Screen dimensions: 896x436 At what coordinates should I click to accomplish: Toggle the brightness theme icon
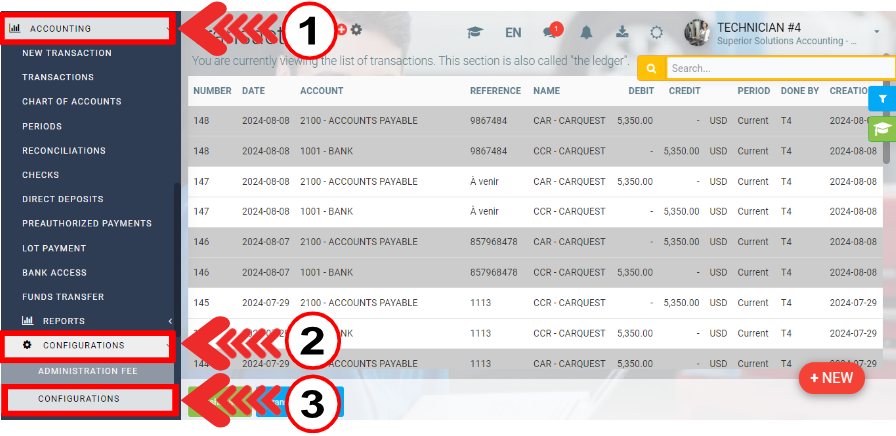point(656,32)
